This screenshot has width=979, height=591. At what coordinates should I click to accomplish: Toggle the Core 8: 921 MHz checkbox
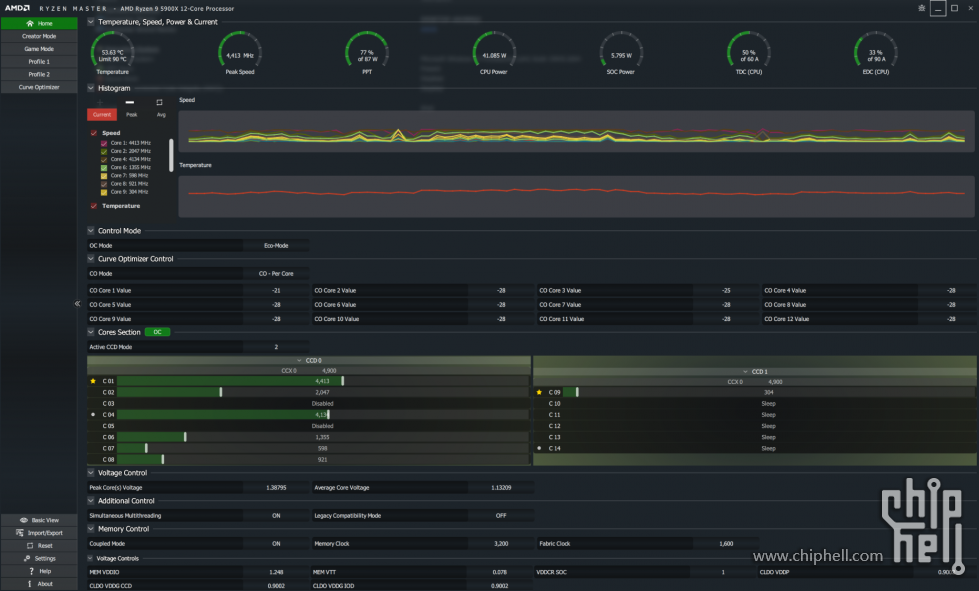(104, 184)
